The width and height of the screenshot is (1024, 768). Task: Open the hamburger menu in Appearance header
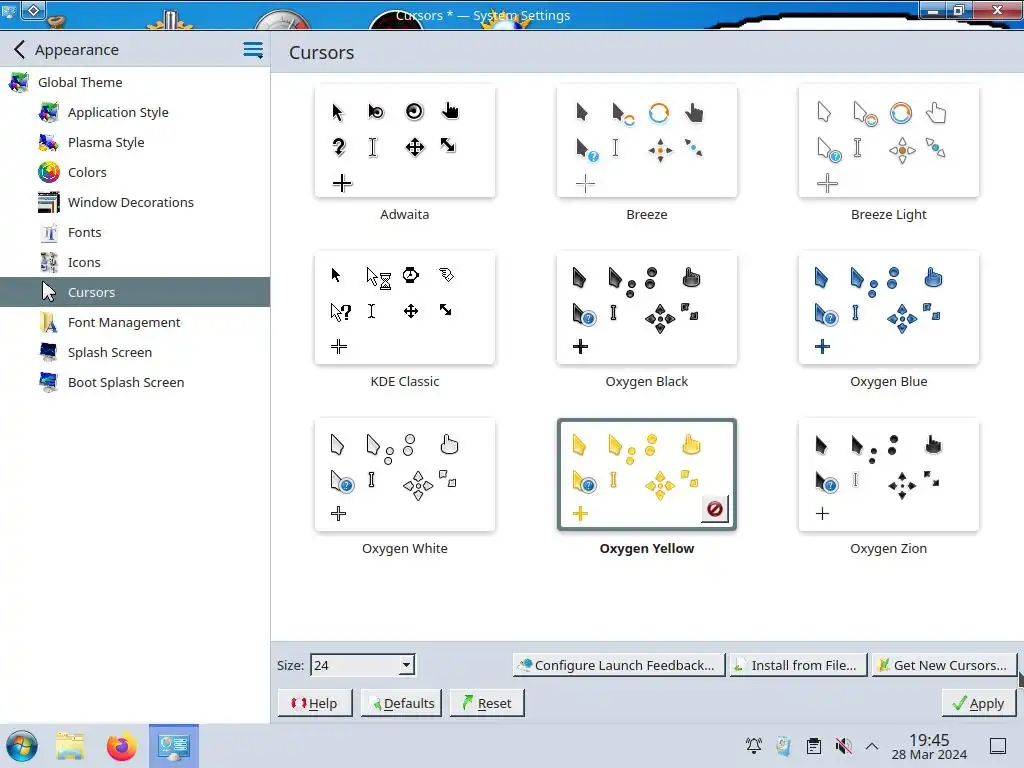(253, 50)
